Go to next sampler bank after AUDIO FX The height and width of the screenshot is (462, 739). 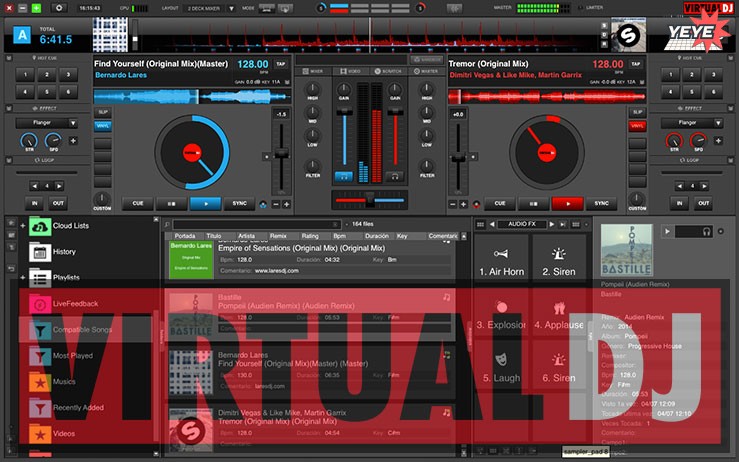click(x=552, y=224)
